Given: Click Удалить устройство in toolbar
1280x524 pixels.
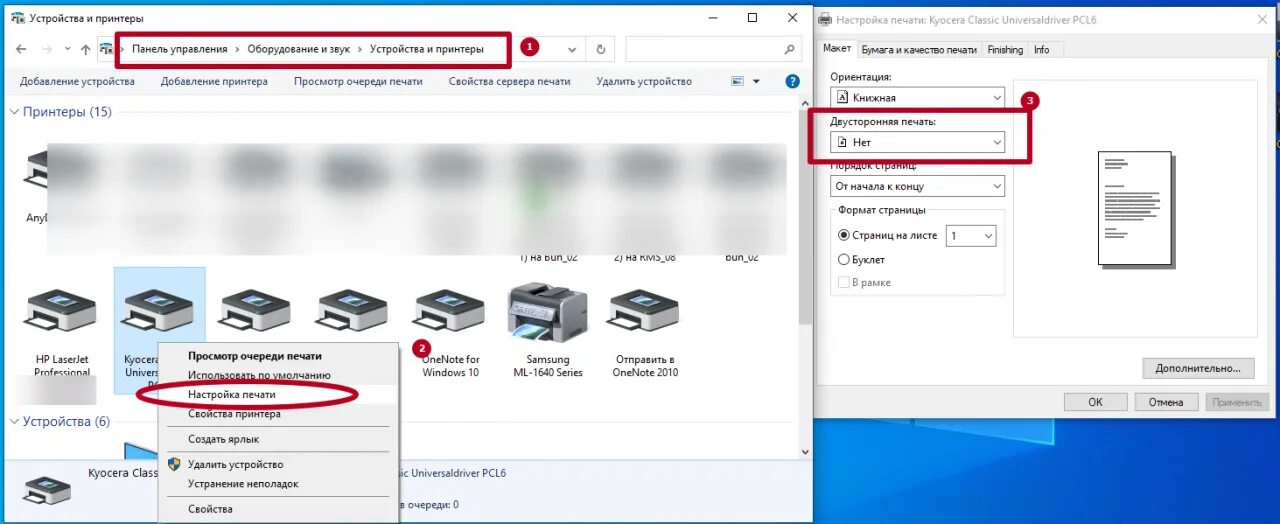Looking at the screenshot, I should [644, 82].
